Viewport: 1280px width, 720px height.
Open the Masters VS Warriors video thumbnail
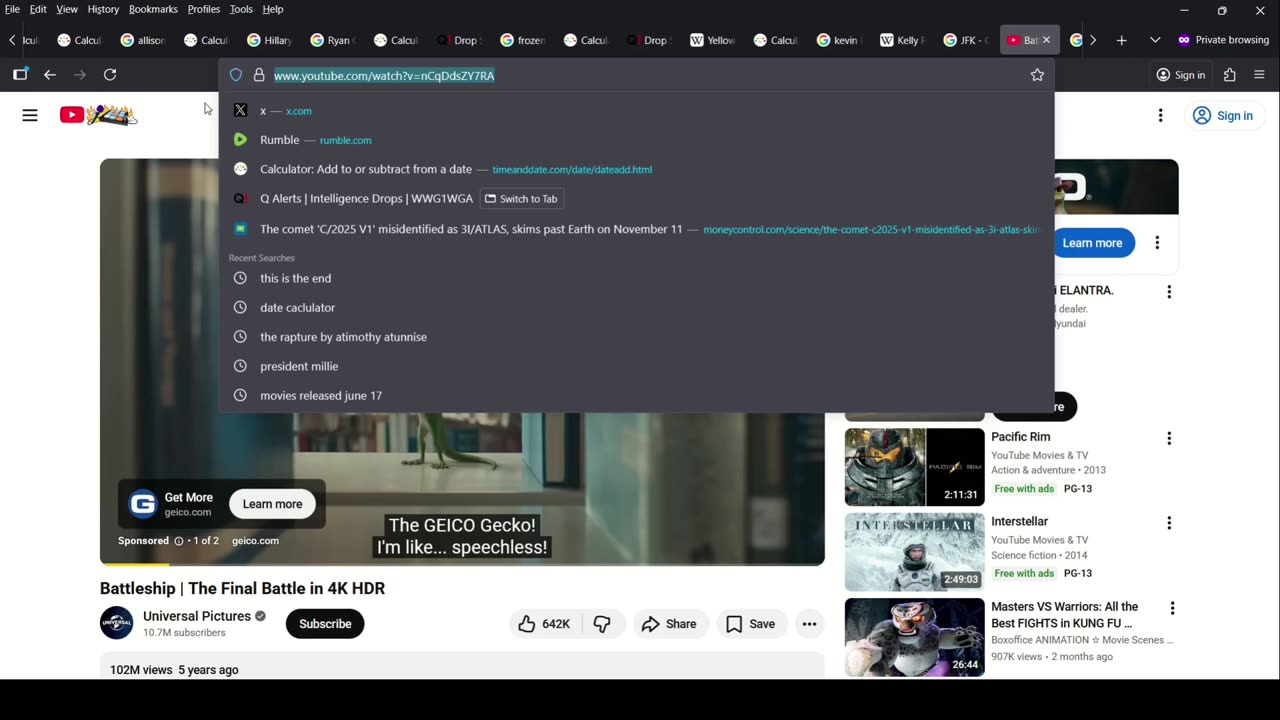[914, 637]
